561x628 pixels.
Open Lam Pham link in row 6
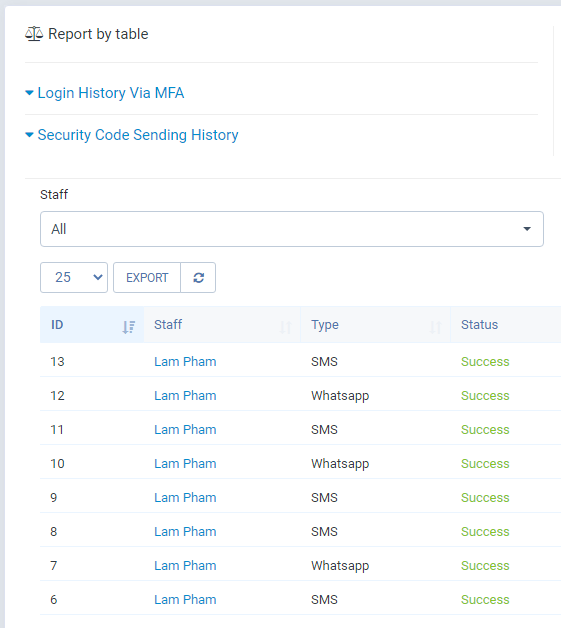[185, 600]
